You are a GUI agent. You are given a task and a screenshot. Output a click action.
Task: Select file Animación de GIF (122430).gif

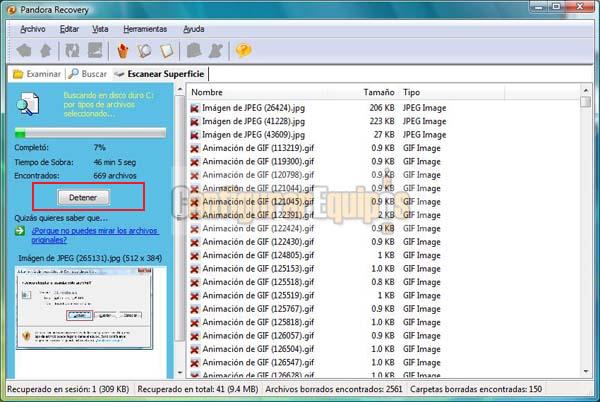tap(258, 242)
